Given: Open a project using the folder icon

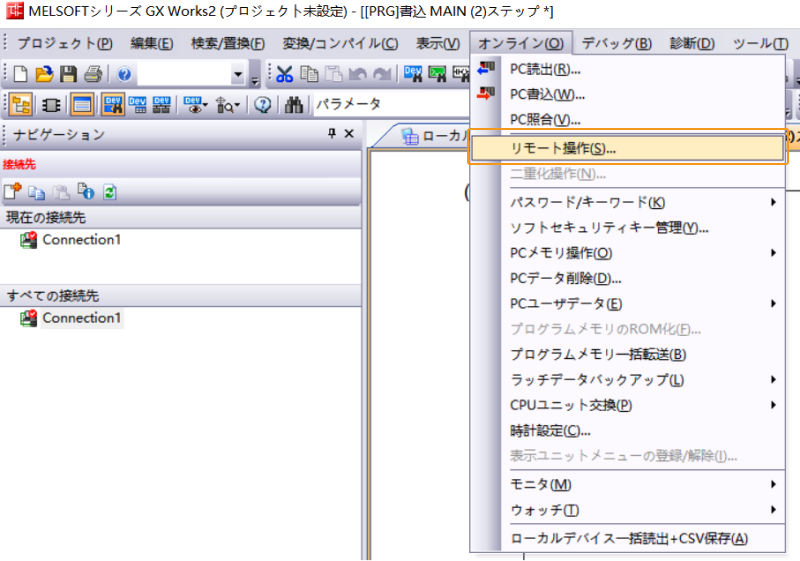Looking at the screenshot, I should 44,74.
